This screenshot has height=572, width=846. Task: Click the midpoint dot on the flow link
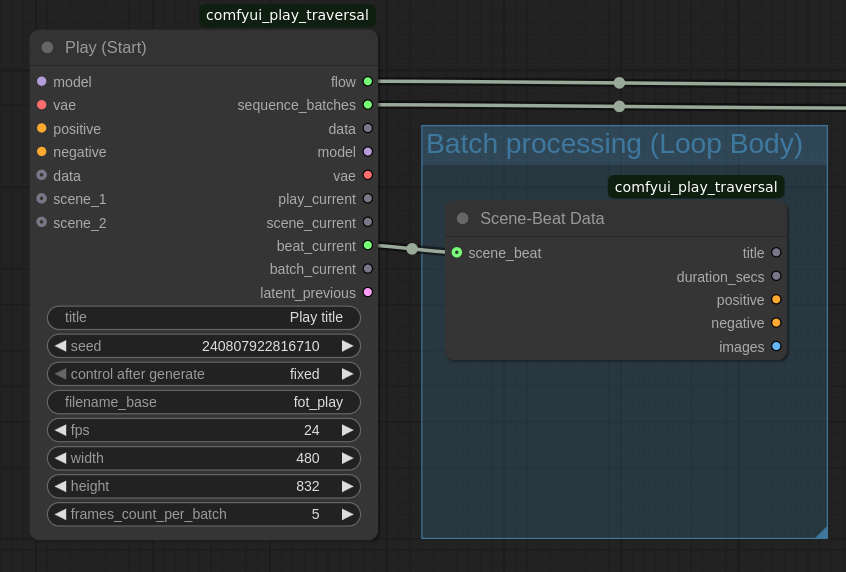619,83
